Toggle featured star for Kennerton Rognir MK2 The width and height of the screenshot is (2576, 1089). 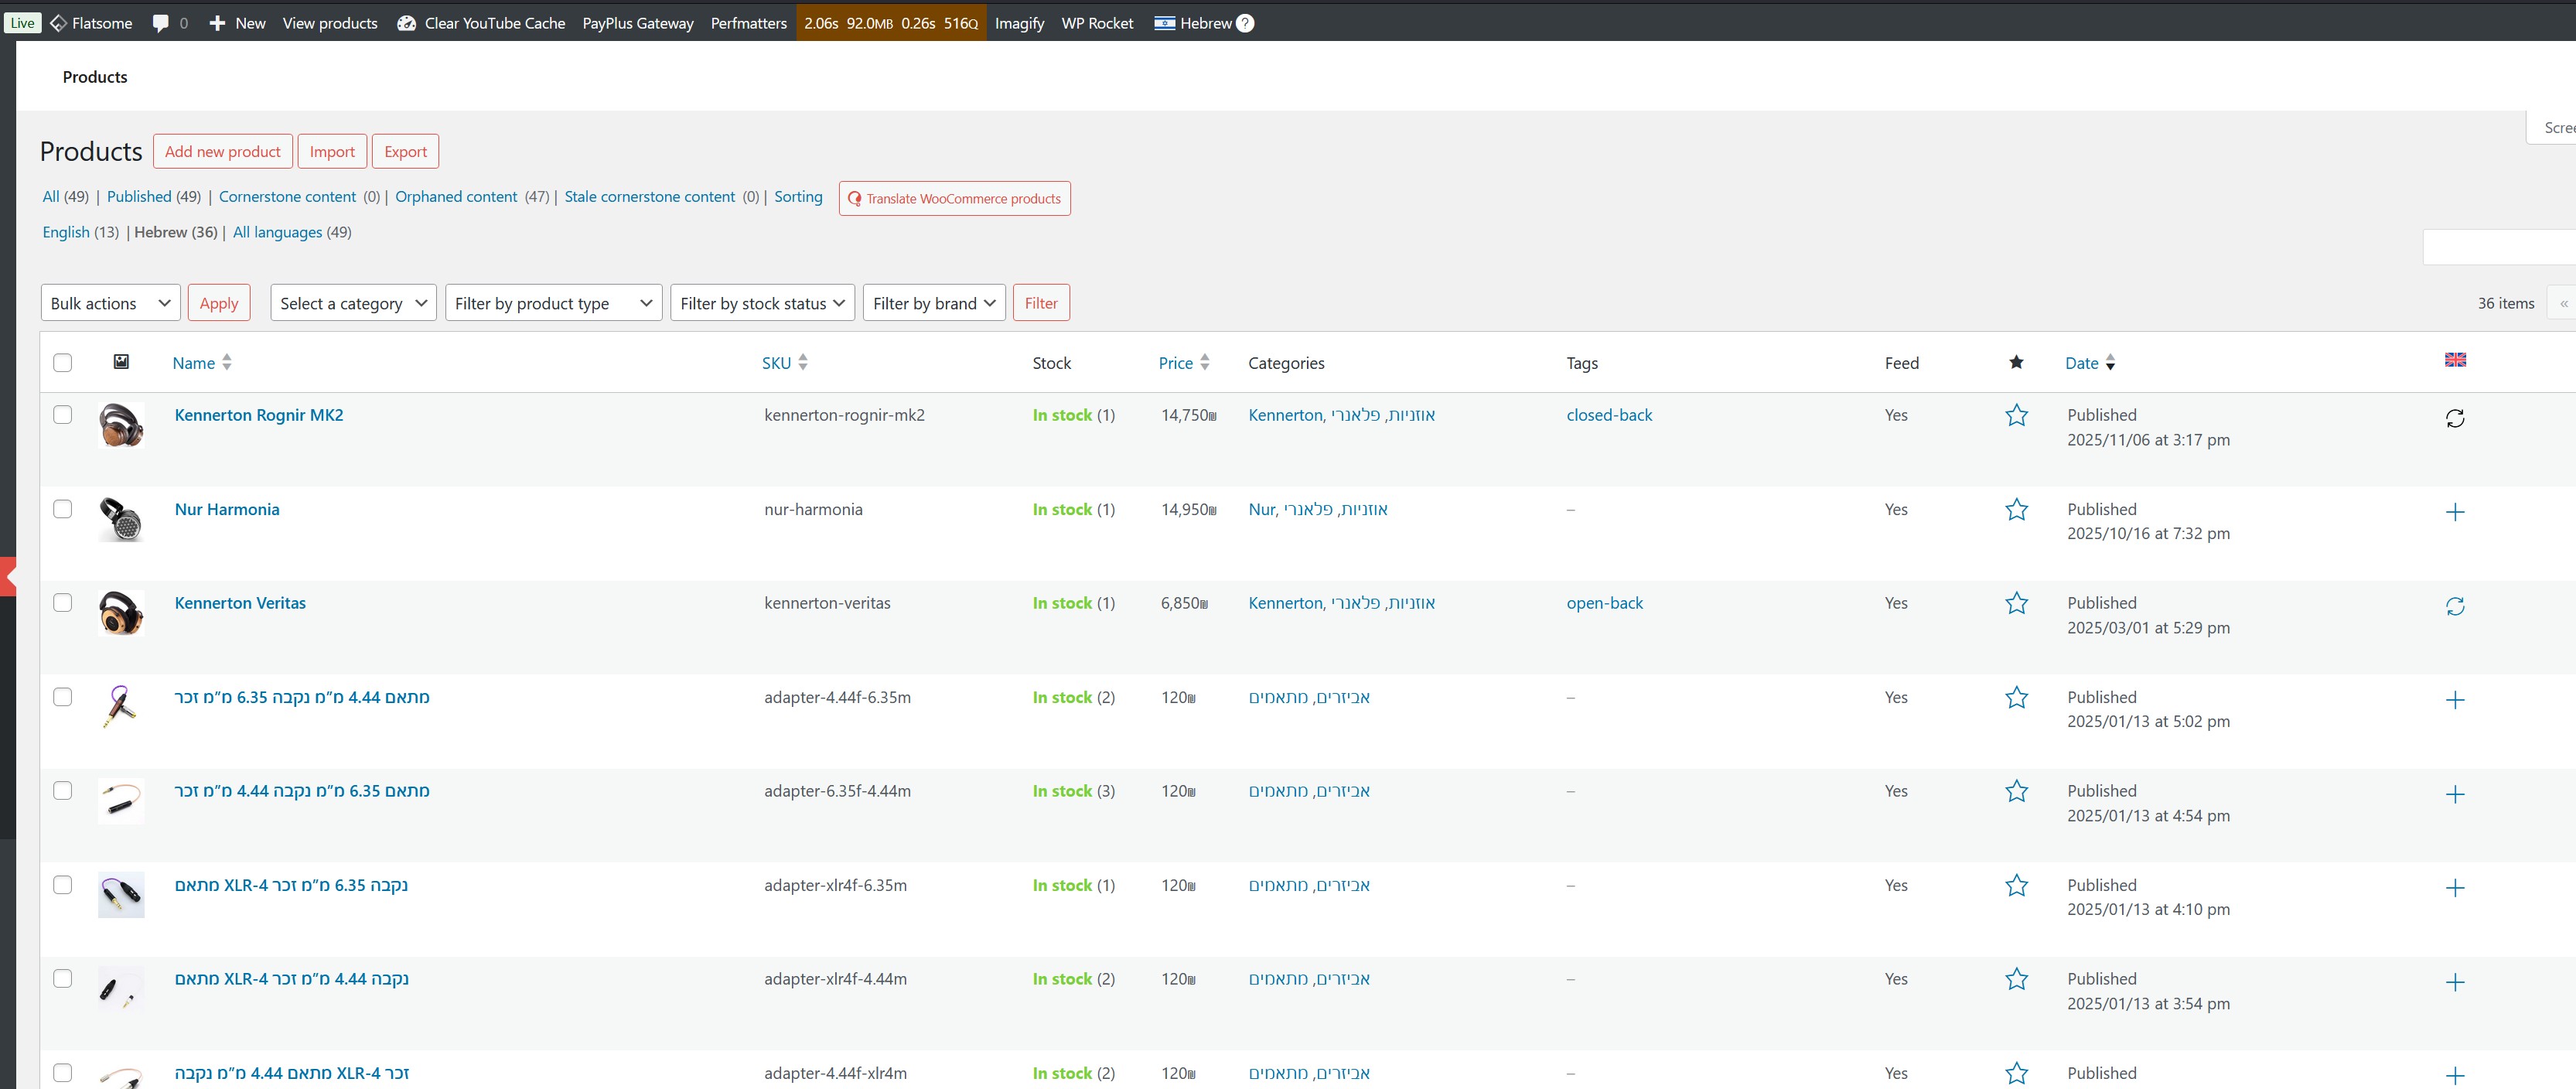click(2016, 415)
